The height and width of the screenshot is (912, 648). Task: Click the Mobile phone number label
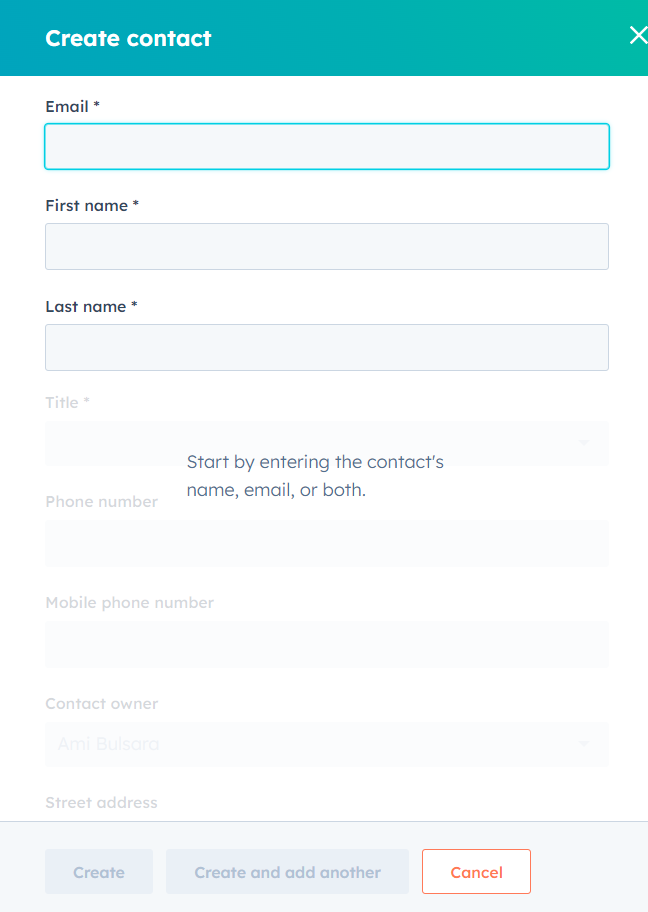coord(129,602)
